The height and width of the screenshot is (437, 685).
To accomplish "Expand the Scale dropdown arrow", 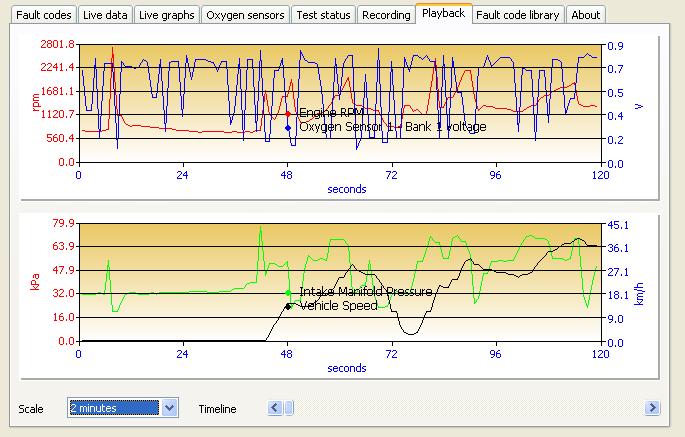I will [x=170, y=408].
